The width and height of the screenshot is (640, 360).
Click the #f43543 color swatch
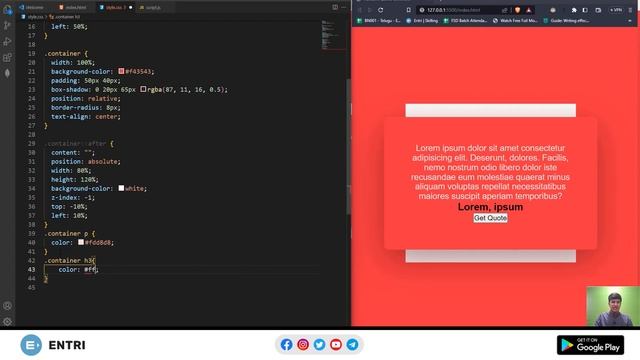pos(121,71)
